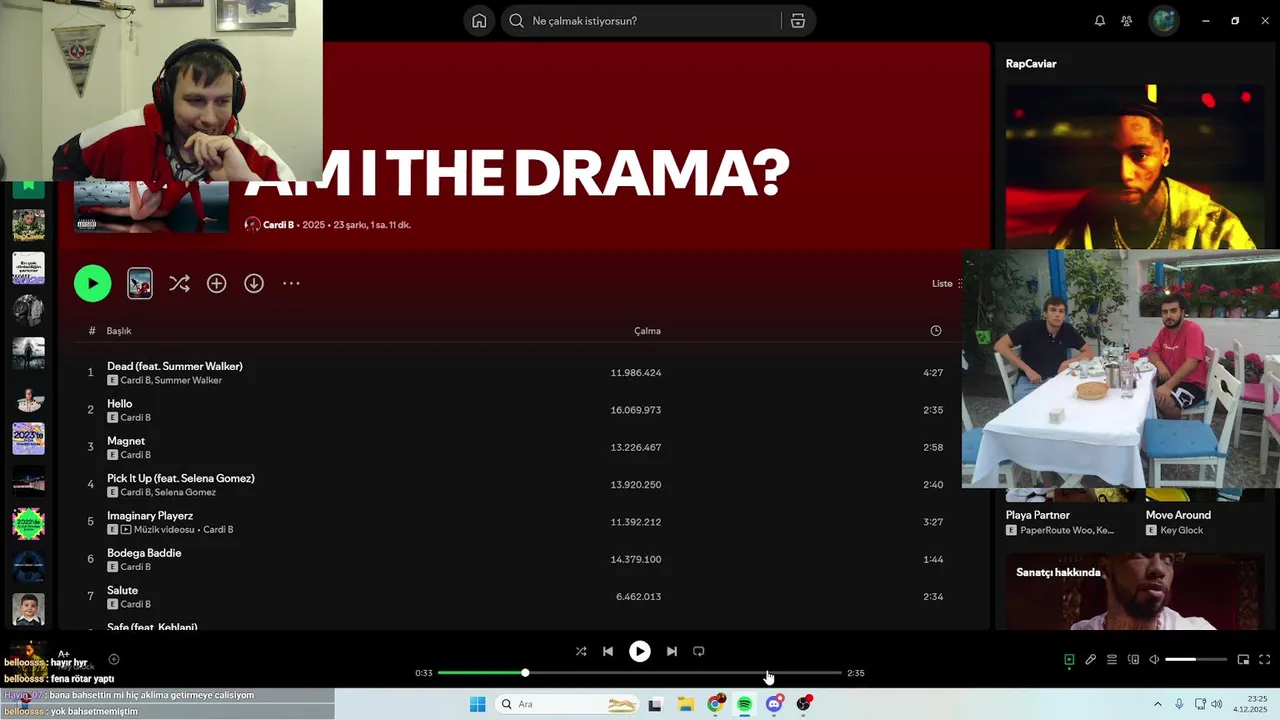Viewport: 1280px width, 720px height.
Task: Open the Sanatçı hakkında artist card
Action: click(1135, 591)
